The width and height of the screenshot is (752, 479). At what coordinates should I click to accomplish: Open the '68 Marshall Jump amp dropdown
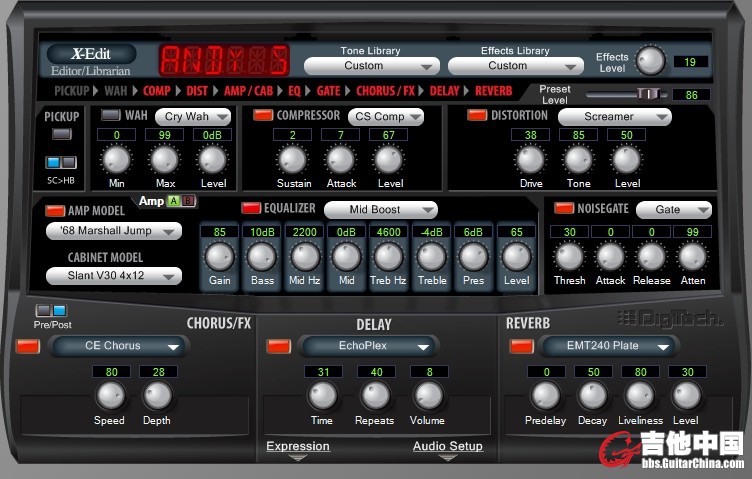click(x=114, y=231)
